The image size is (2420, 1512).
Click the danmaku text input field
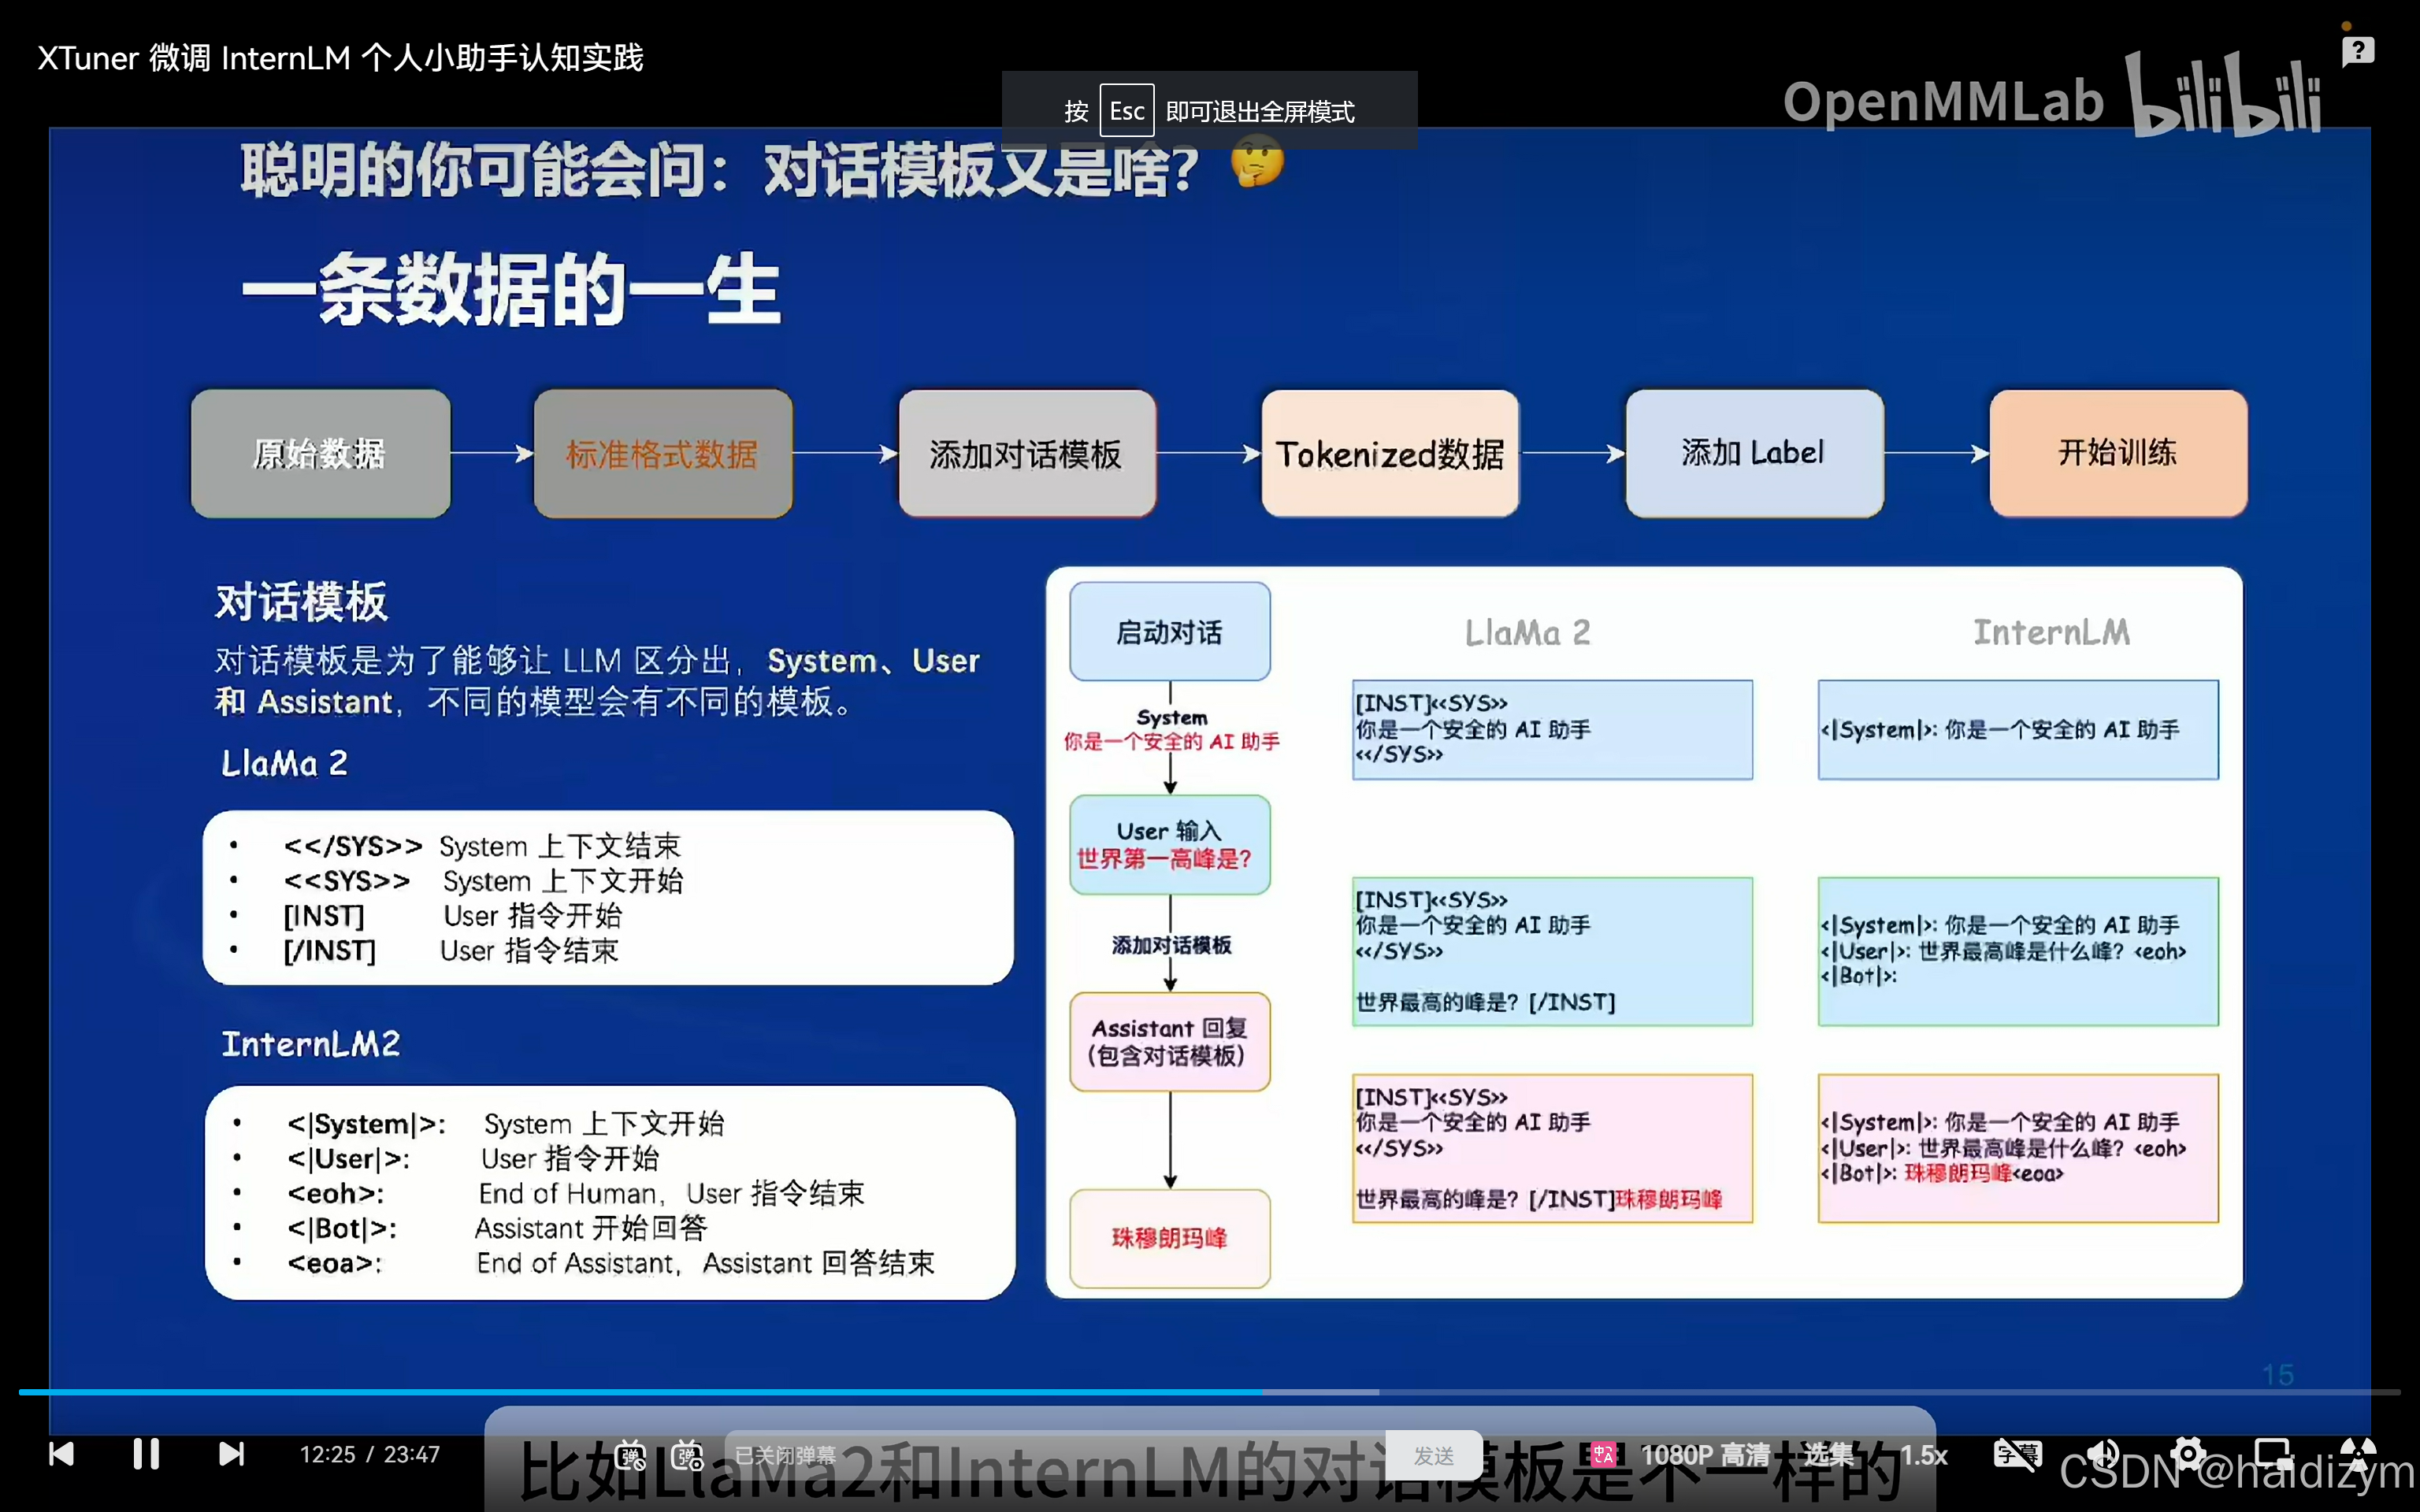coord(1055,1455)
